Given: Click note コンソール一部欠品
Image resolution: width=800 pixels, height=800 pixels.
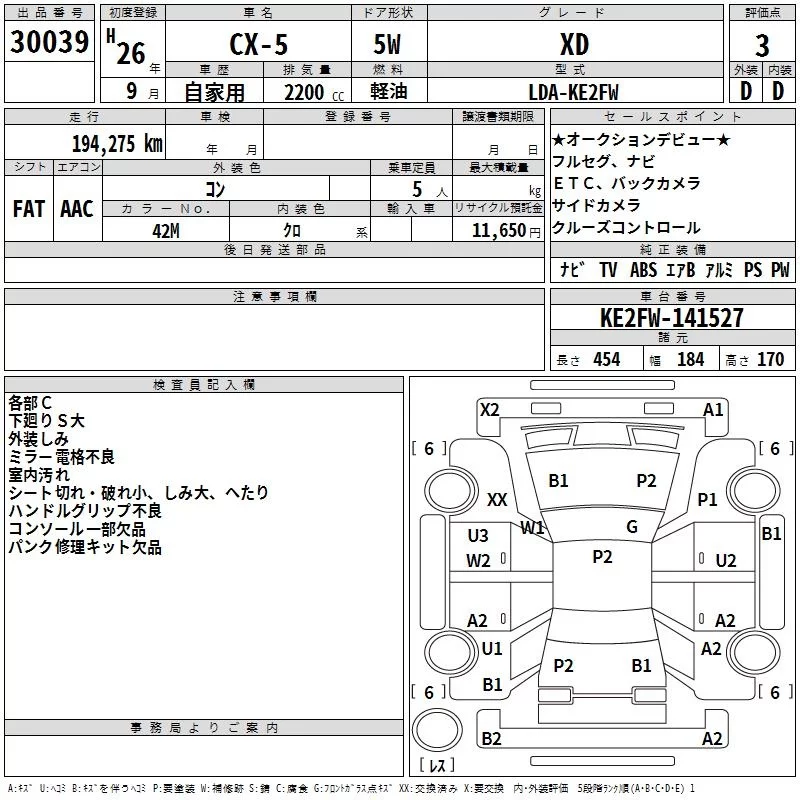Looking at the screenshot, I should coord(77,529).
